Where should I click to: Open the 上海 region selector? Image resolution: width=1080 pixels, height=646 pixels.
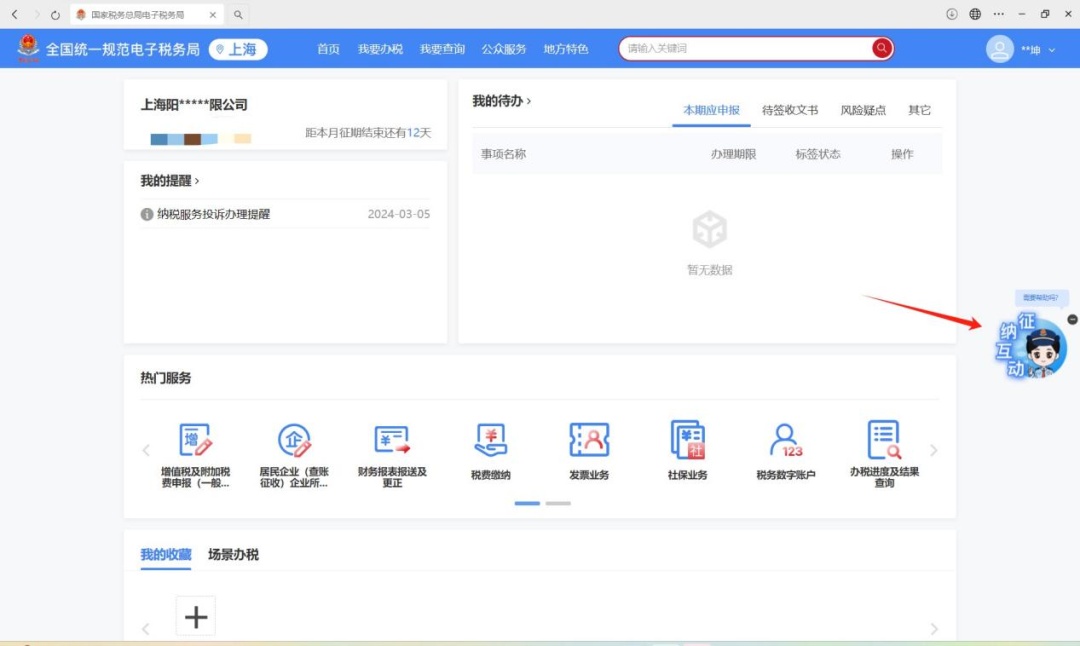tap(238, 50)
